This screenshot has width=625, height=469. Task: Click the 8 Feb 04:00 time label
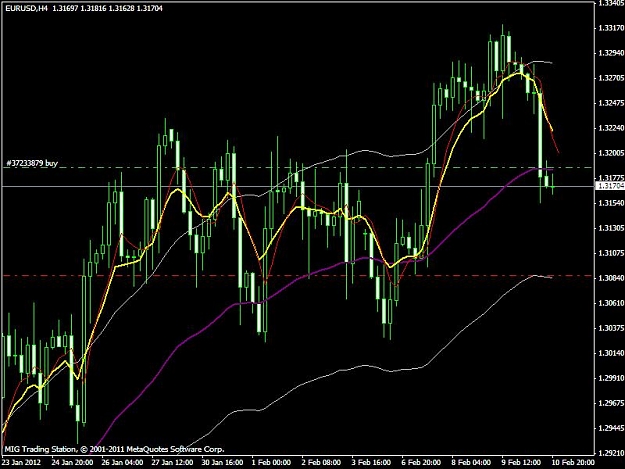point(472,463)
